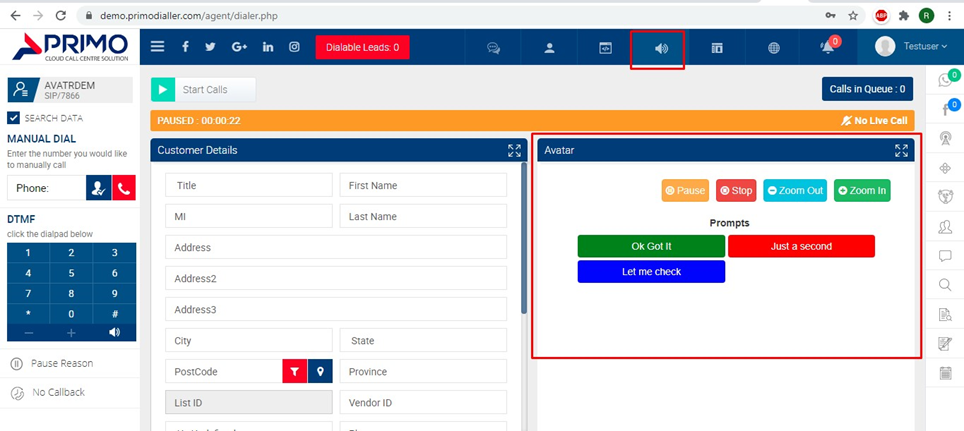Open the Facebook link in header
The width and height of the screenshot is (964, 431).
pyautogui.click(x=185, y=47)
